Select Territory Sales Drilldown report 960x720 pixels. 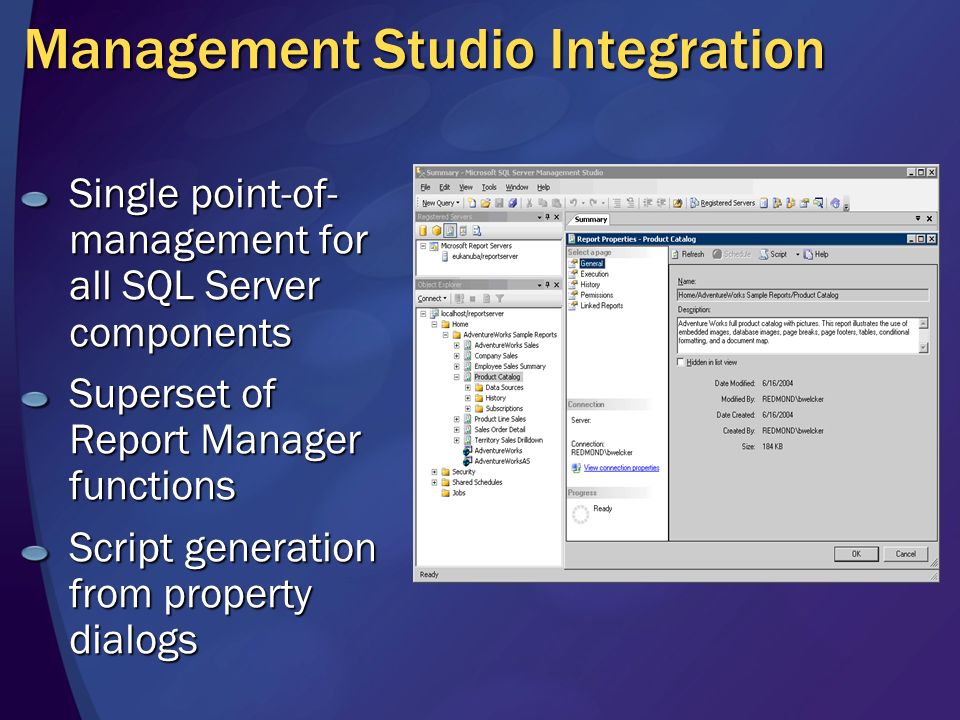[x=508, y=440]
